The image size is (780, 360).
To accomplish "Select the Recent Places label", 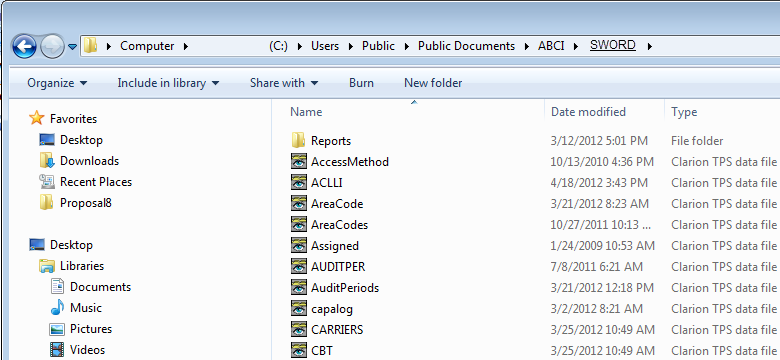I will tap(96, 181).
